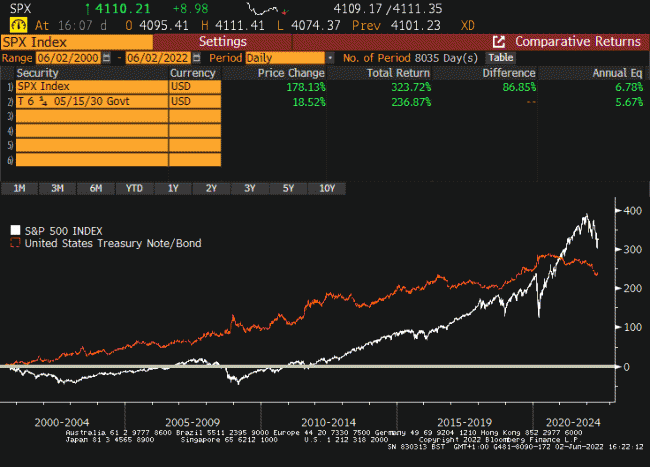Viewport: 650px width, 467px height.
Task: Click the Table button
Action: tap(501, 58)
